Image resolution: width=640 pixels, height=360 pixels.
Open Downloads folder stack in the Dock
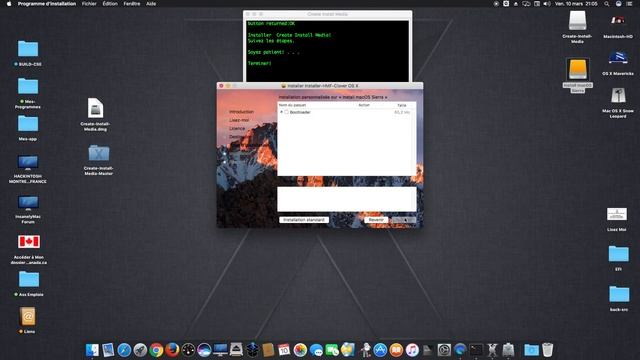click(531, 350)
